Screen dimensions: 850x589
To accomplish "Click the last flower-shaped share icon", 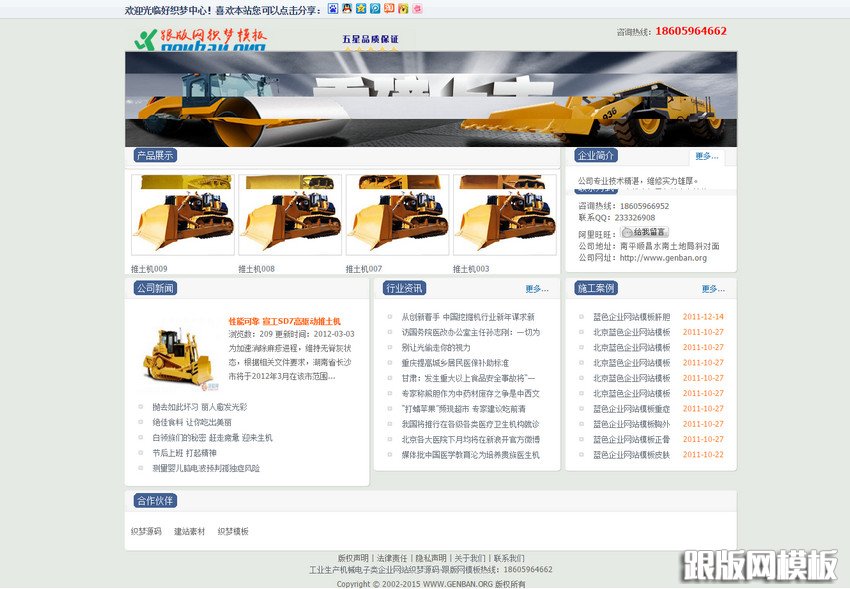I will (x=418, y=9).
